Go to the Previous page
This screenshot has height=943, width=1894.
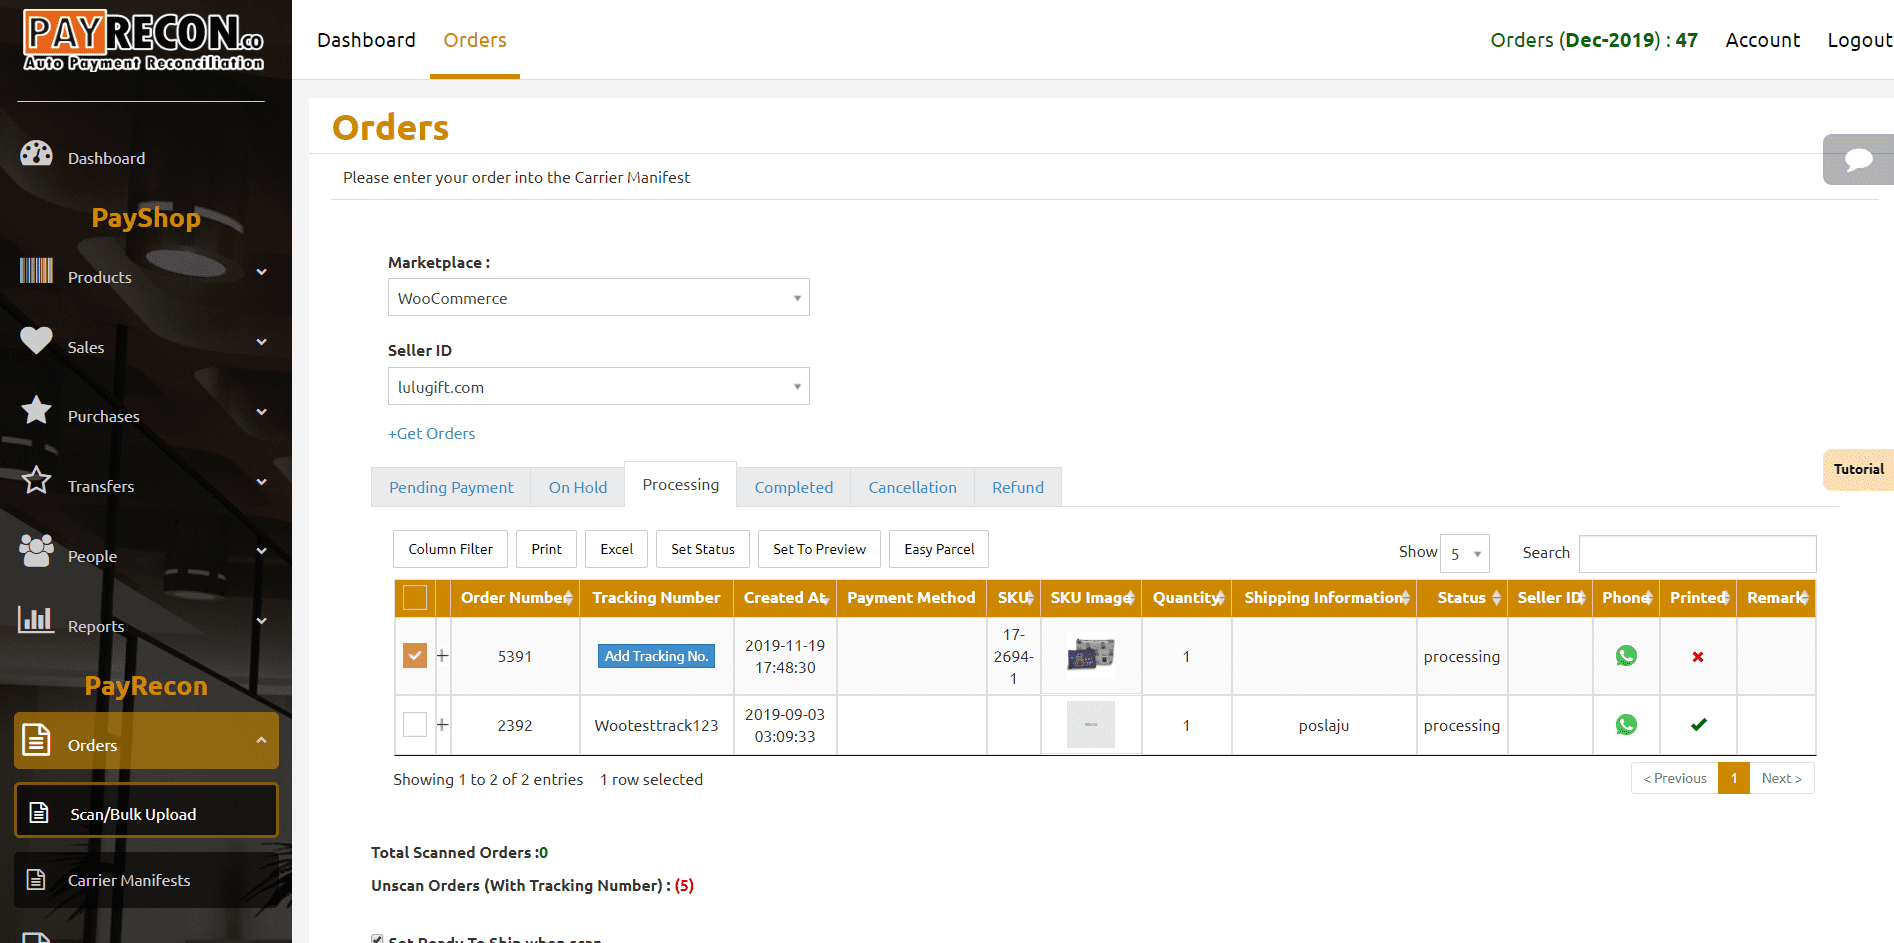pos(1675,778)
